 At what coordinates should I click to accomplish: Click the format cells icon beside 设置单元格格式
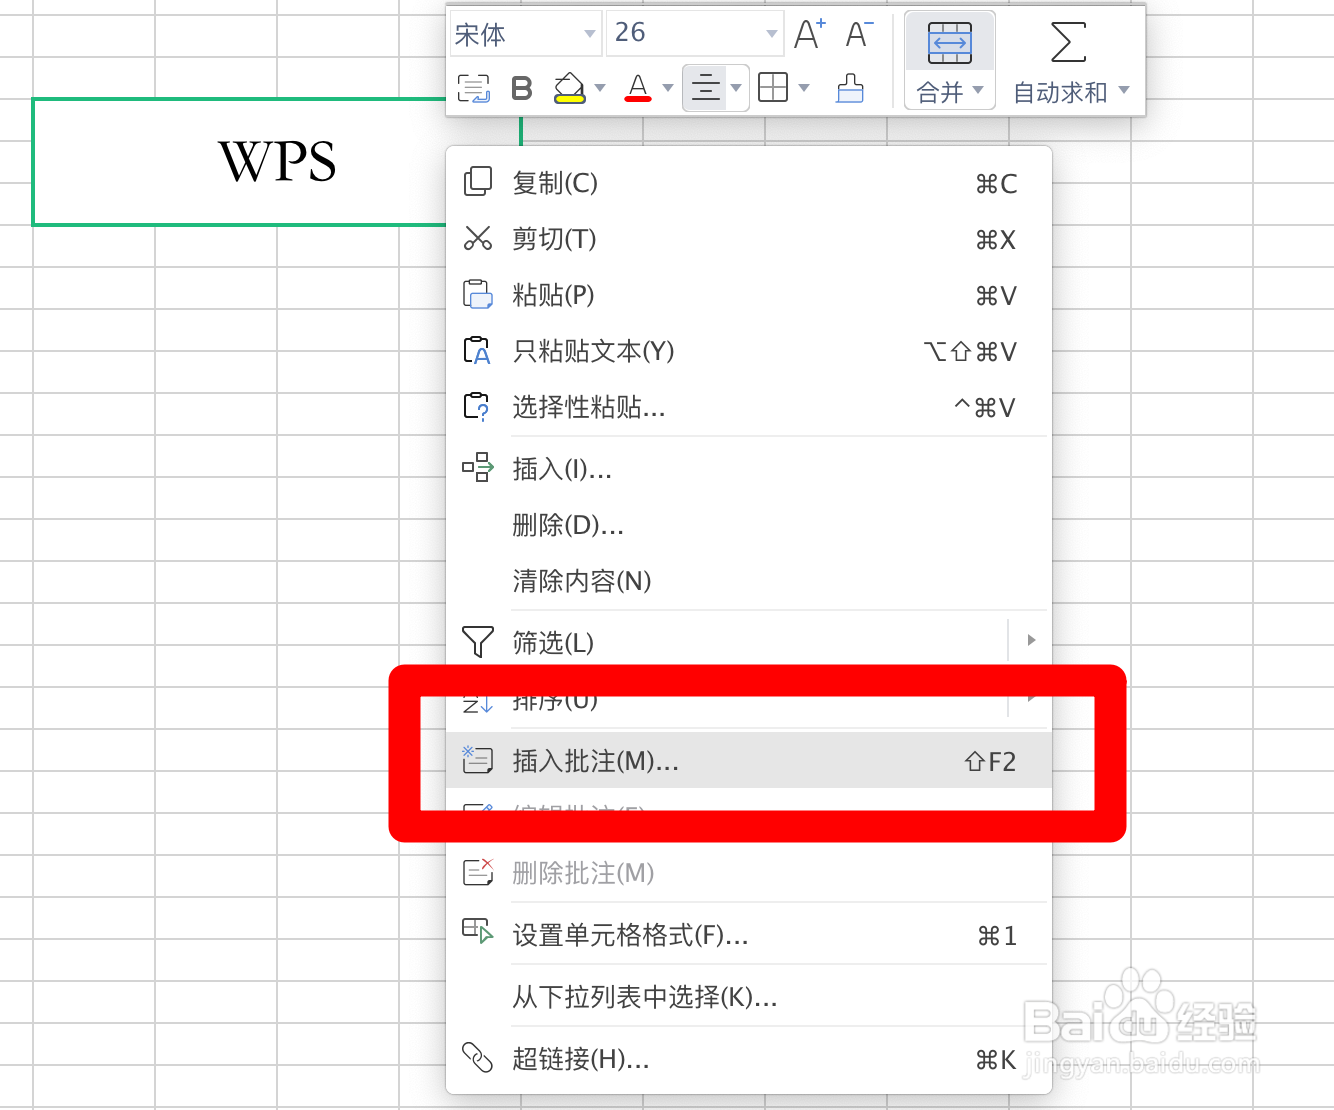(478, 931)
